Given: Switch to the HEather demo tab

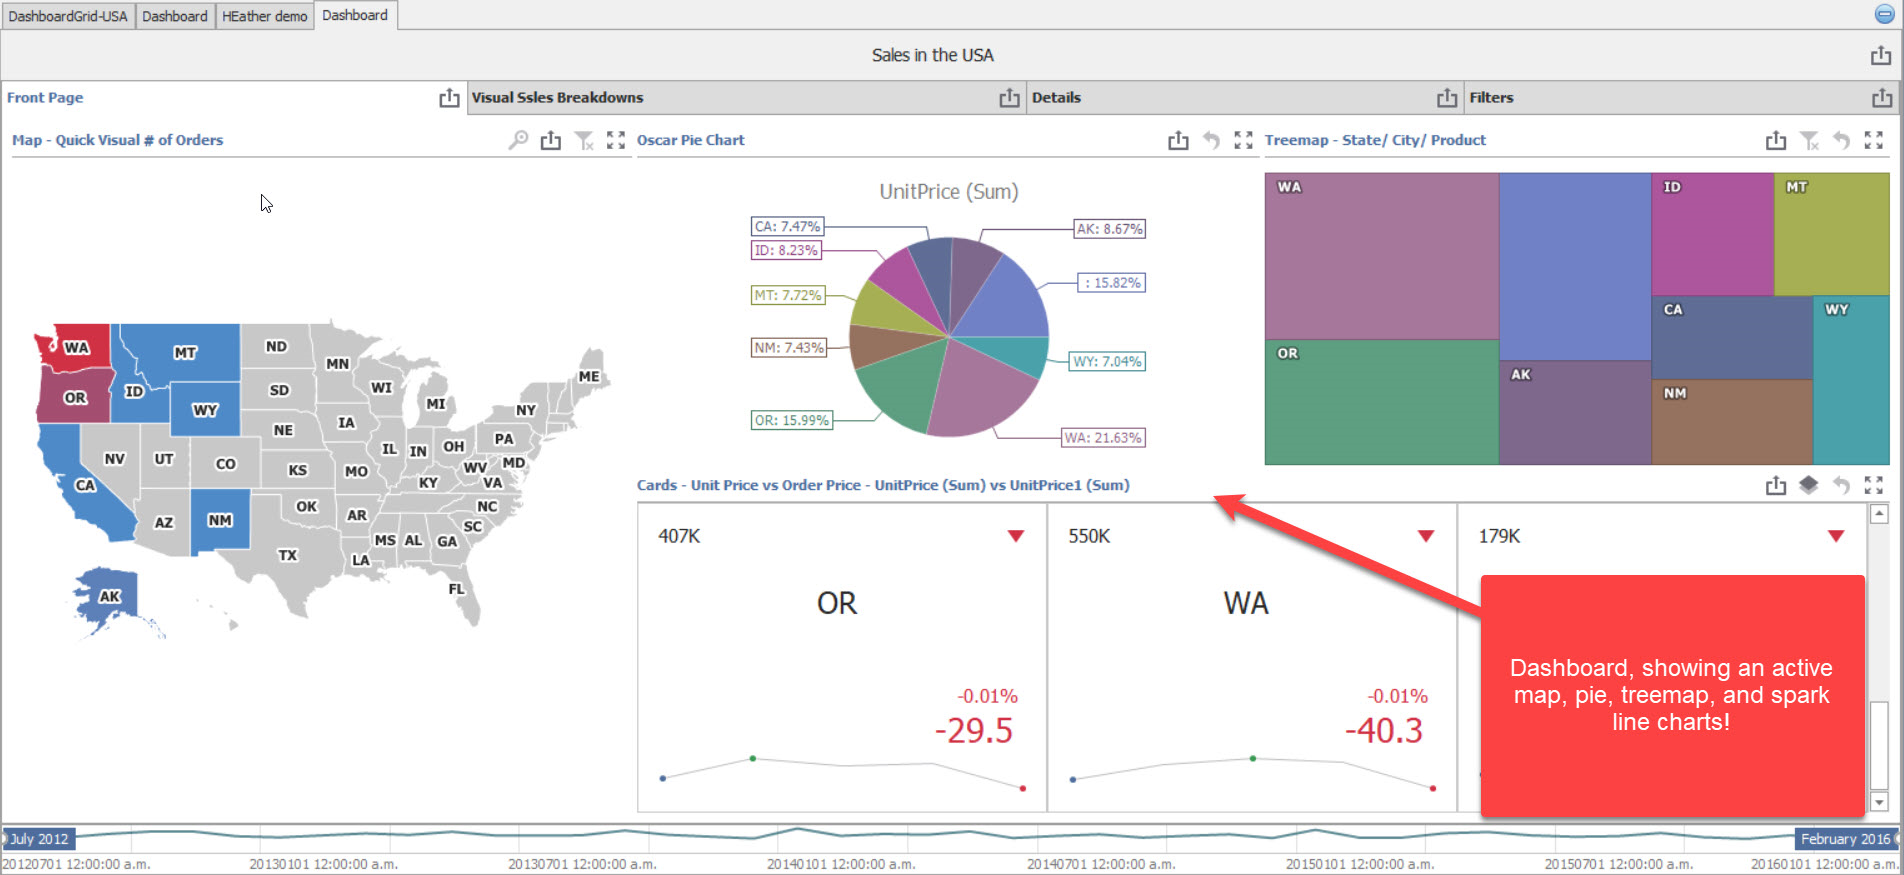Looking at the screenshot, I should coord(265,16).
